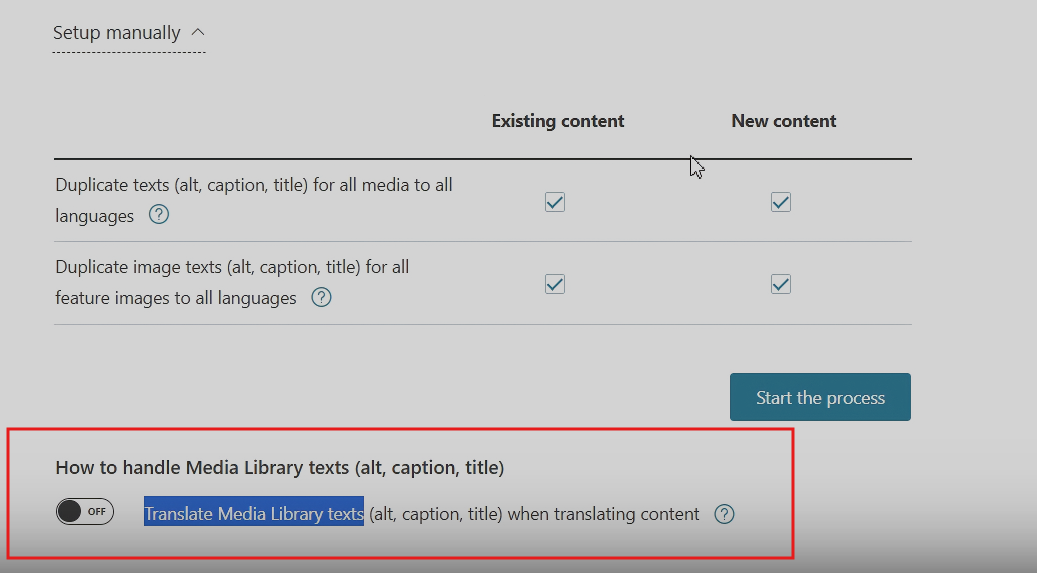
Task: Uncheck Existing content for duplicating all media texts
Action: pyautogui.click(x=555, y=202)
